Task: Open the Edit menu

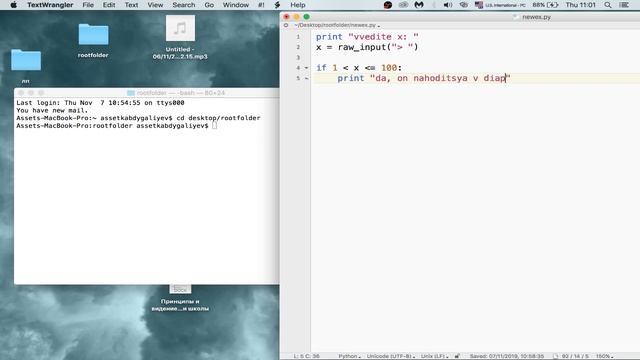Action: click(109, 5)
